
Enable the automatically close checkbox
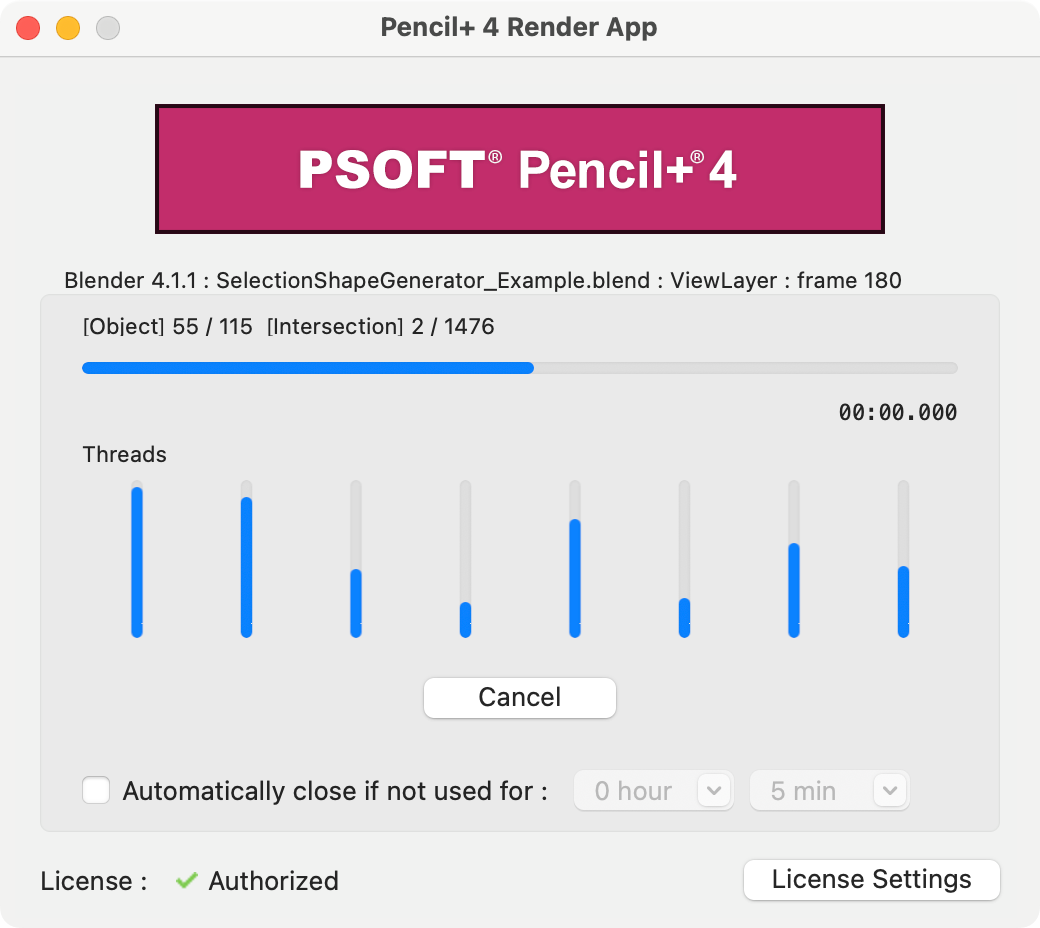tap(96, 791)
